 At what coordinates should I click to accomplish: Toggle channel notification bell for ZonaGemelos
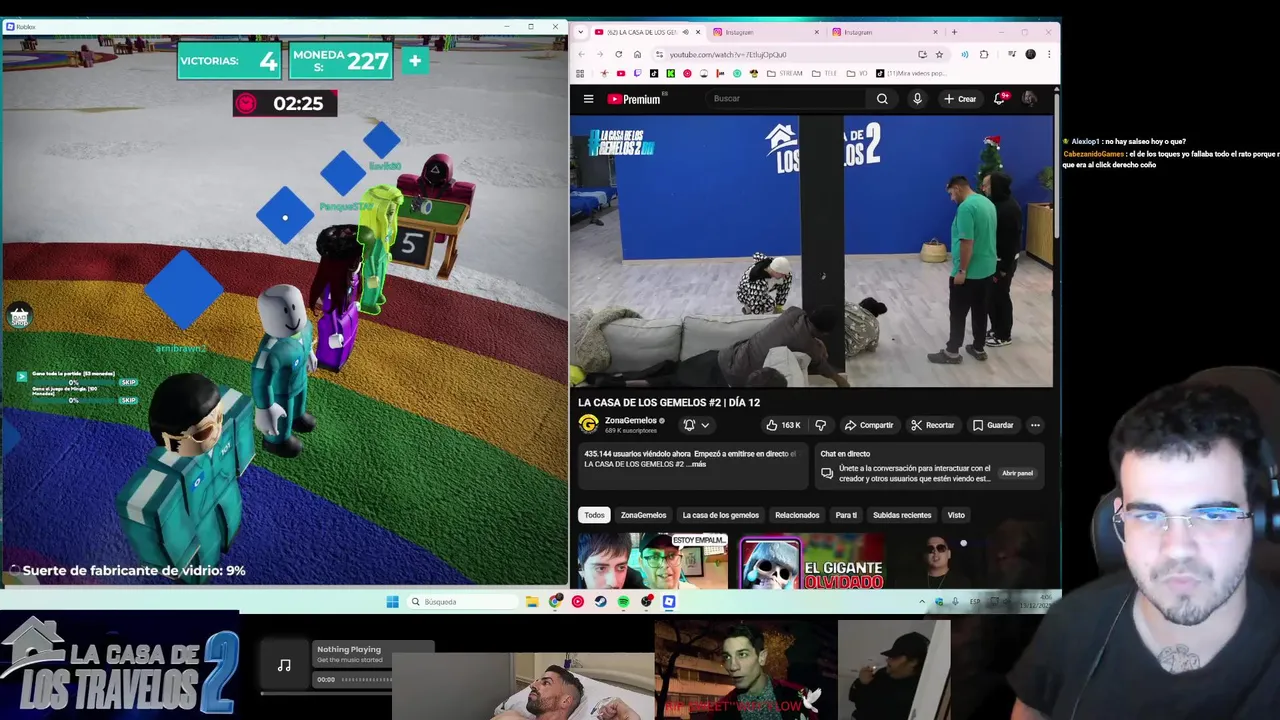[689, 425]
